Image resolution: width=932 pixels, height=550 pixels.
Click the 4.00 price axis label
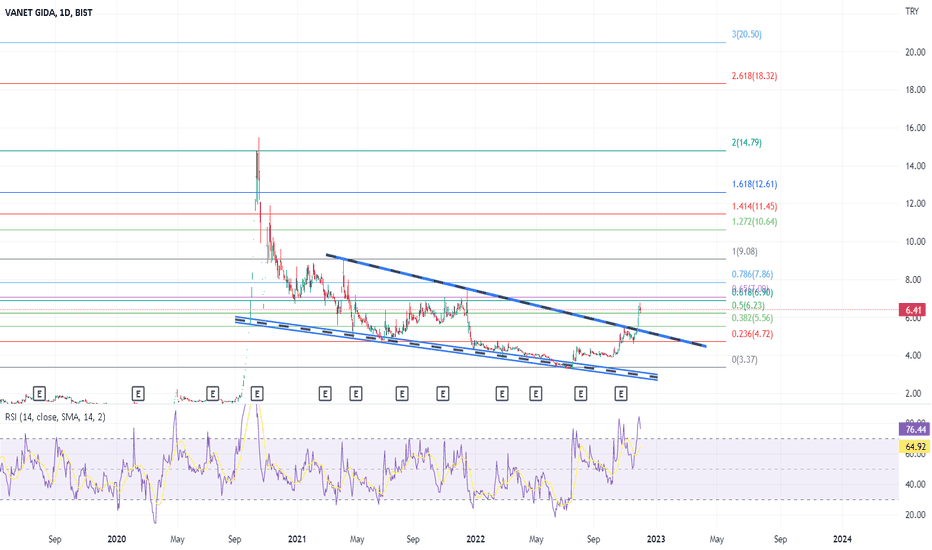click(915, 356)
